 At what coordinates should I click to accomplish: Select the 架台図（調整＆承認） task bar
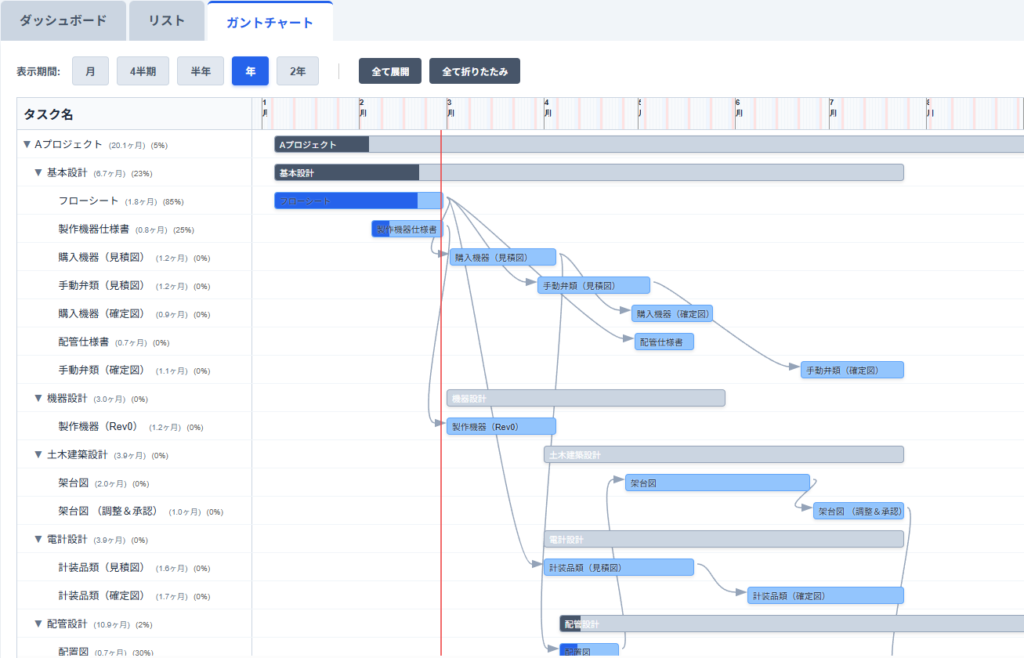tap(865, 511)
